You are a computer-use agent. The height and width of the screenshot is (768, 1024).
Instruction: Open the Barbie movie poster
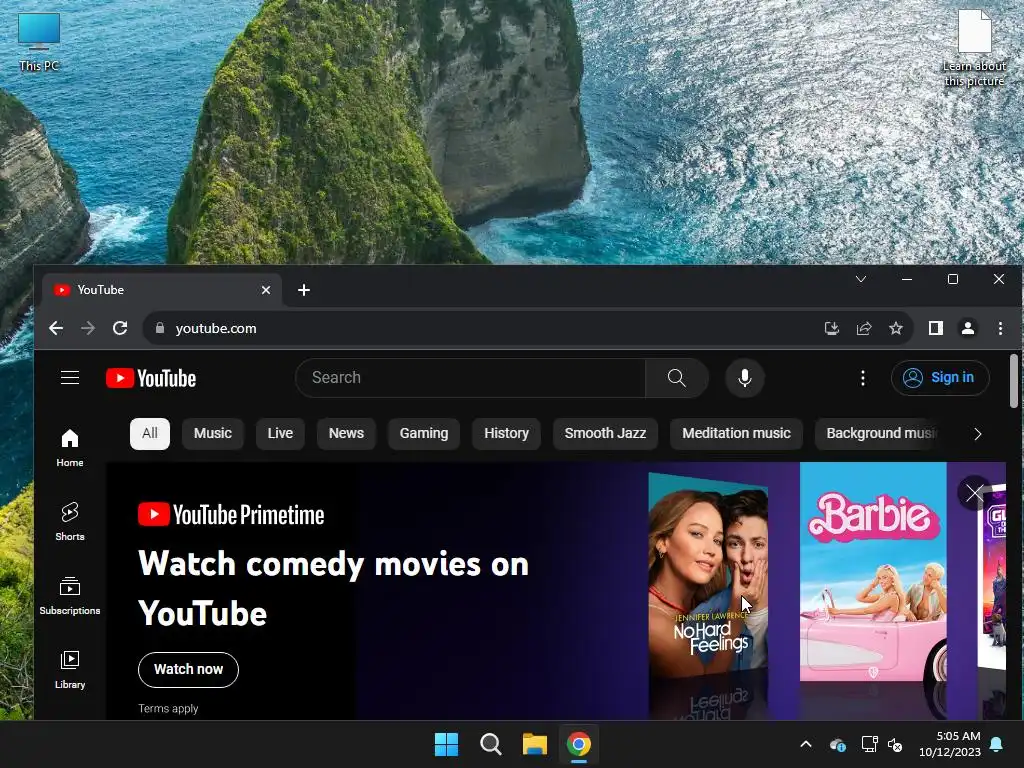point(873,572)
